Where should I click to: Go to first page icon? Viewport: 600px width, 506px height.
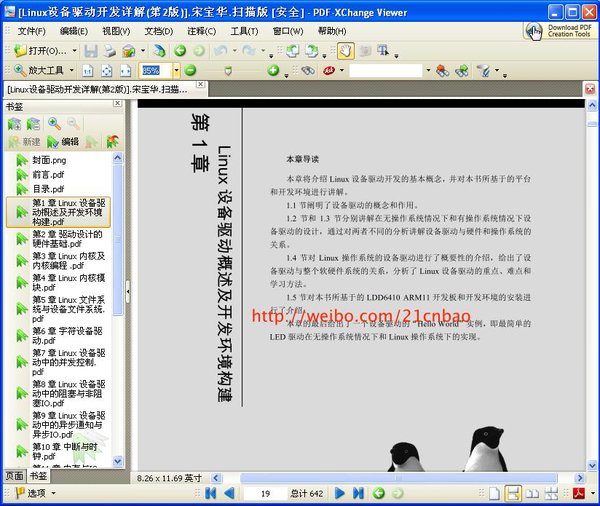(x=210, y=493)
